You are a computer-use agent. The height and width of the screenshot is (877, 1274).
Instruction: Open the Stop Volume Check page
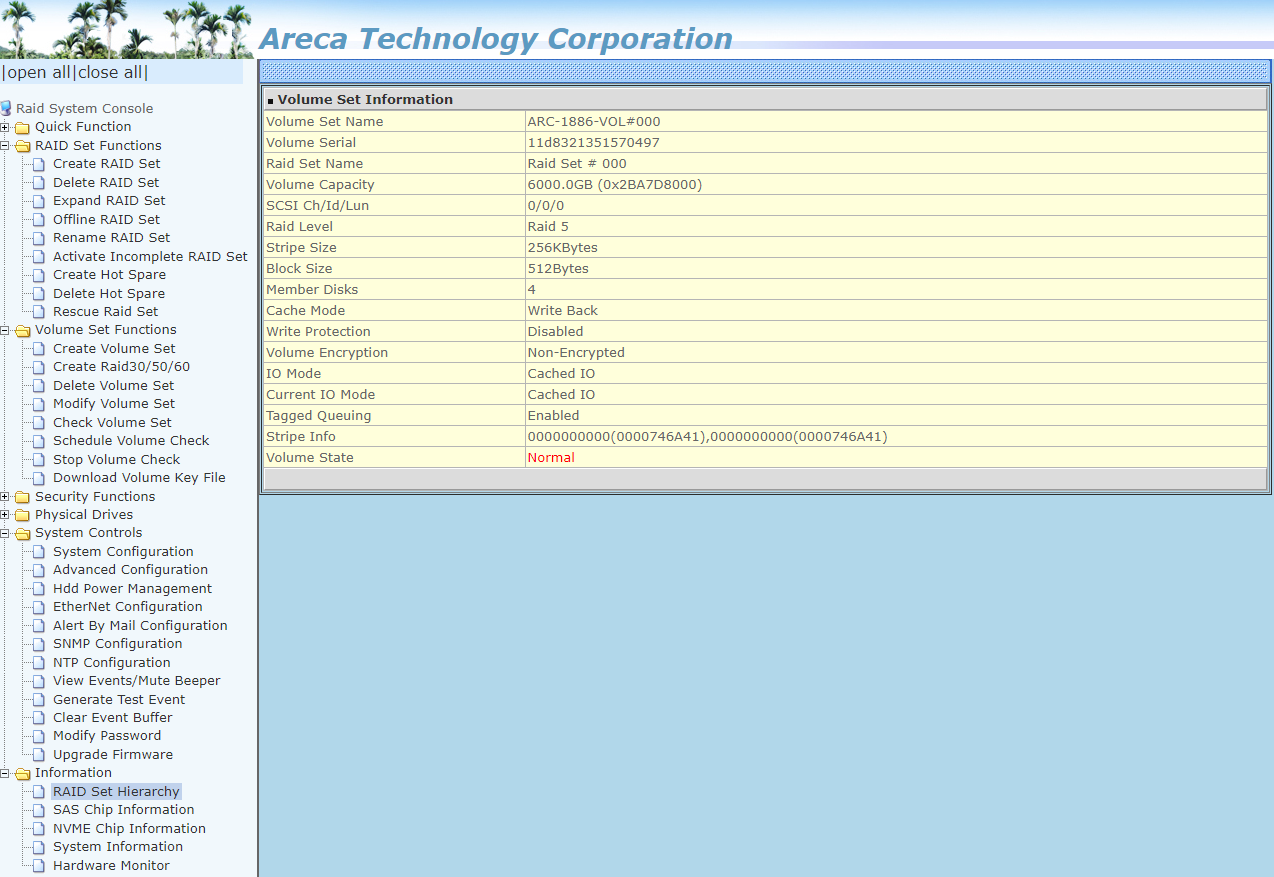pyautogui.click(x=117, y=460)
